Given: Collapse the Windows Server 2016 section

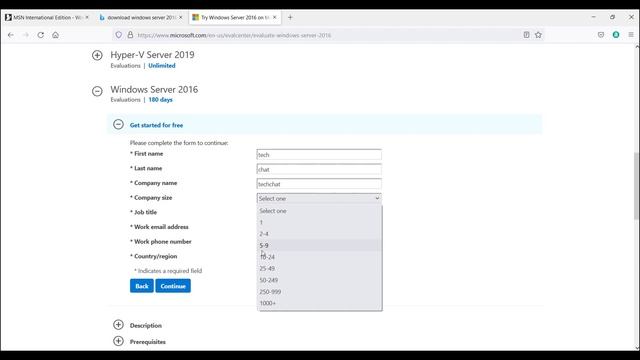Looking at the screenshot, I should [x=97, y=91].
